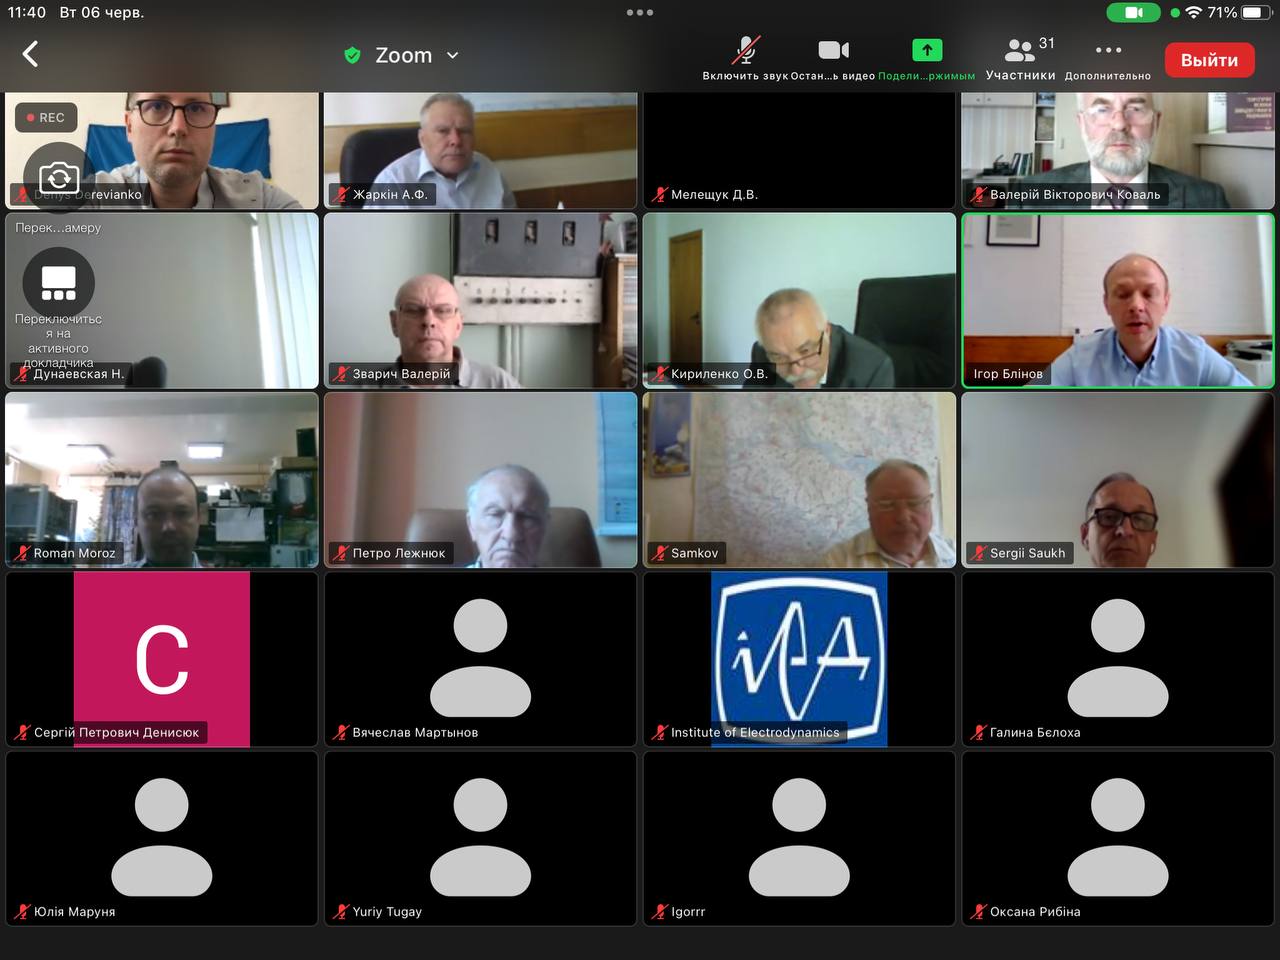Open the three-dot multitasking menu at top
Viewport: 1280px width, 960px height.
[x=640, y=13]
